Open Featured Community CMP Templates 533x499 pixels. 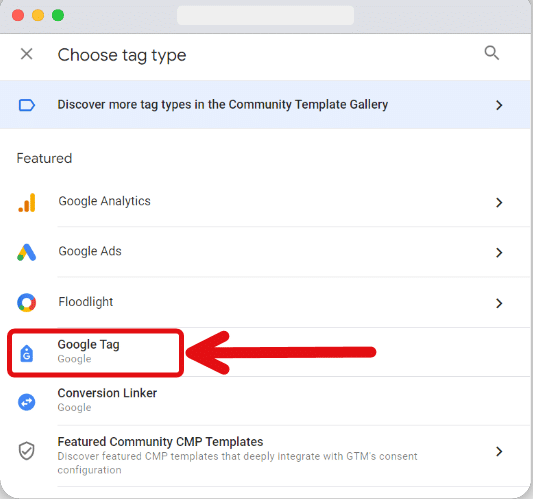(x=265, y=456)
